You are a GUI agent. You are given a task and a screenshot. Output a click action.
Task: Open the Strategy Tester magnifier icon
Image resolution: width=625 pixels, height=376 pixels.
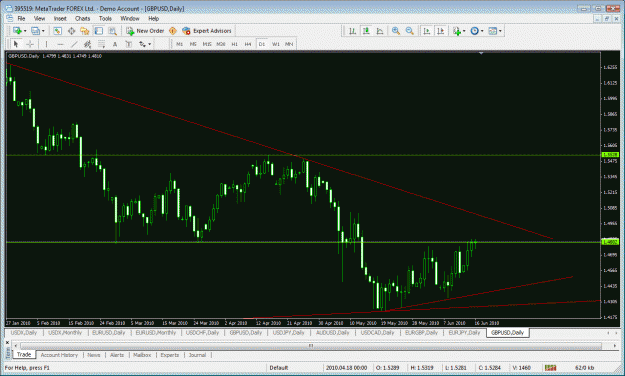click(112, 31)
